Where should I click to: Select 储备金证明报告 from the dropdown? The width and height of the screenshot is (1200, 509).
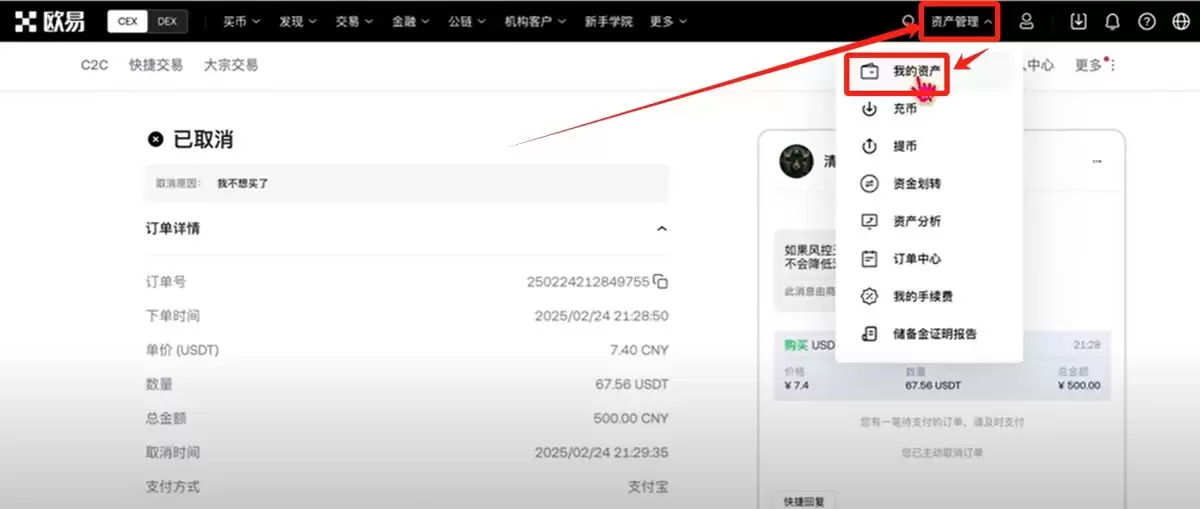click(x=928, y=334)
